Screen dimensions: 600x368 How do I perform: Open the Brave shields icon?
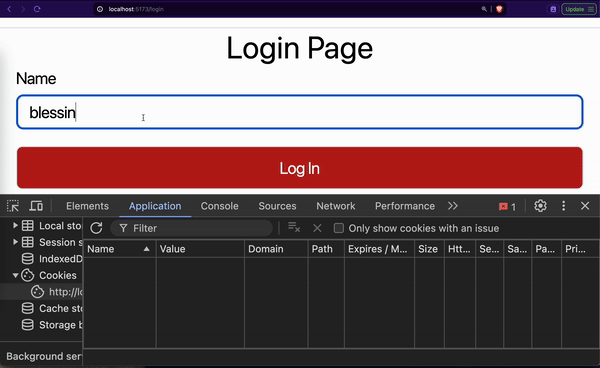click(x=499, y=9)
